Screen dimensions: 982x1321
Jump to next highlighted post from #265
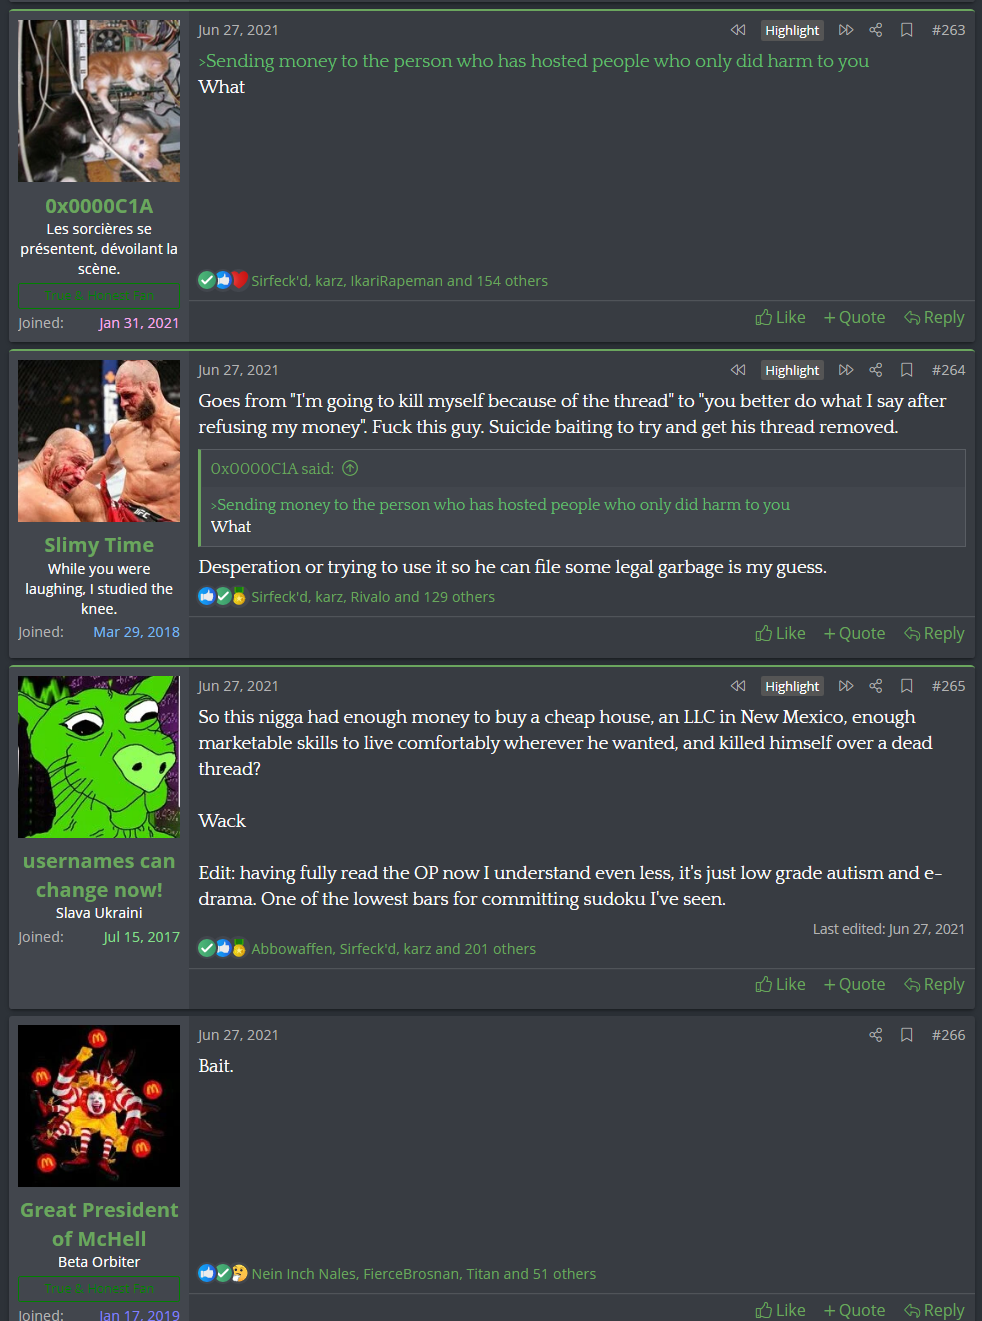[846, 686]
